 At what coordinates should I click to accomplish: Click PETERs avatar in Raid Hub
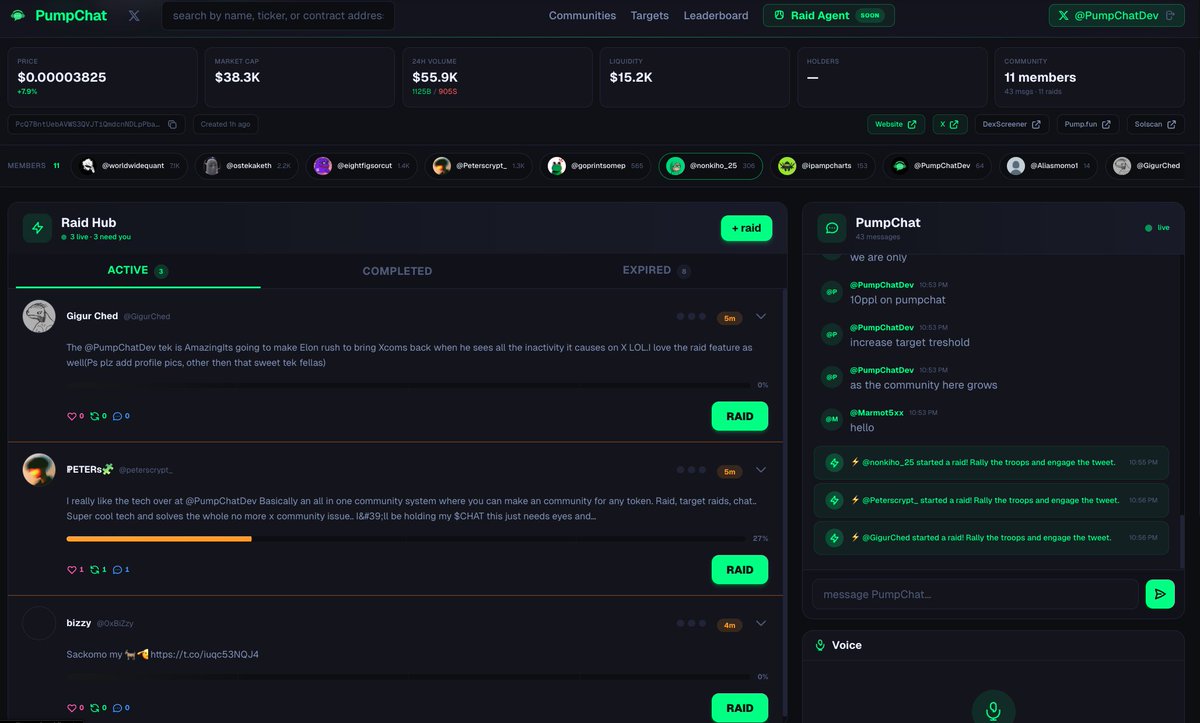[x=39, y=469]
